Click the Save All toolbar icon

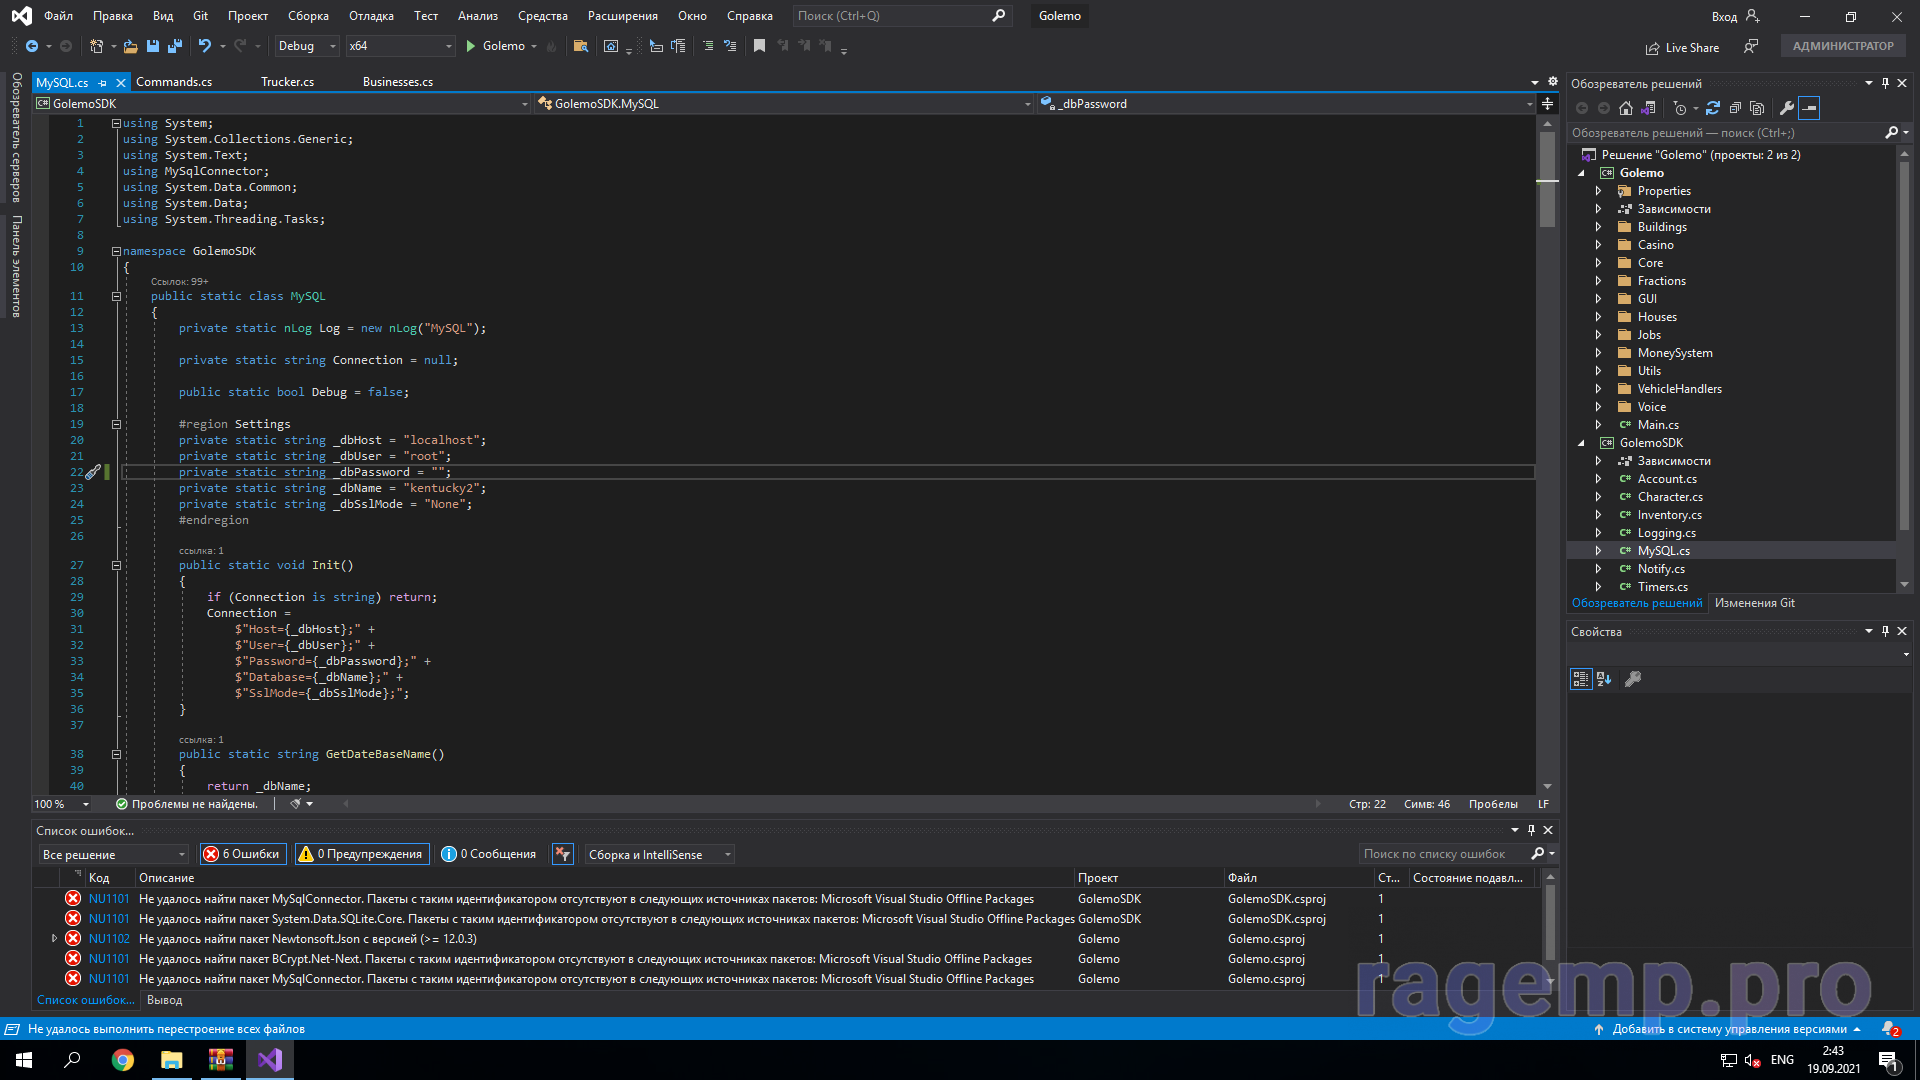[175, 46]
